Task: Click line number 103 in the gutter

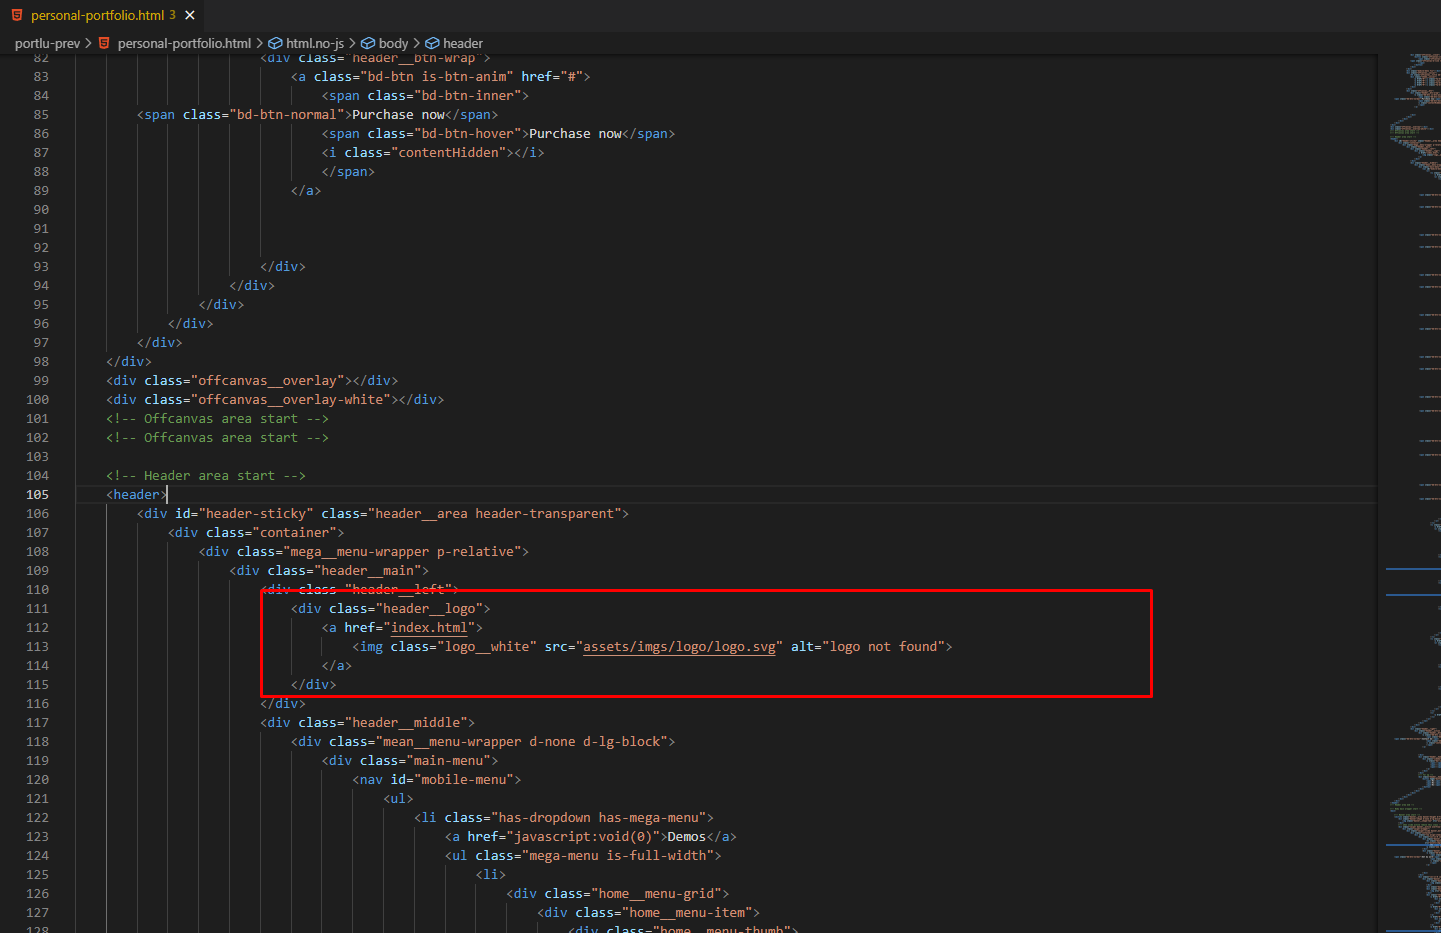Action: (x=37, y=457)
